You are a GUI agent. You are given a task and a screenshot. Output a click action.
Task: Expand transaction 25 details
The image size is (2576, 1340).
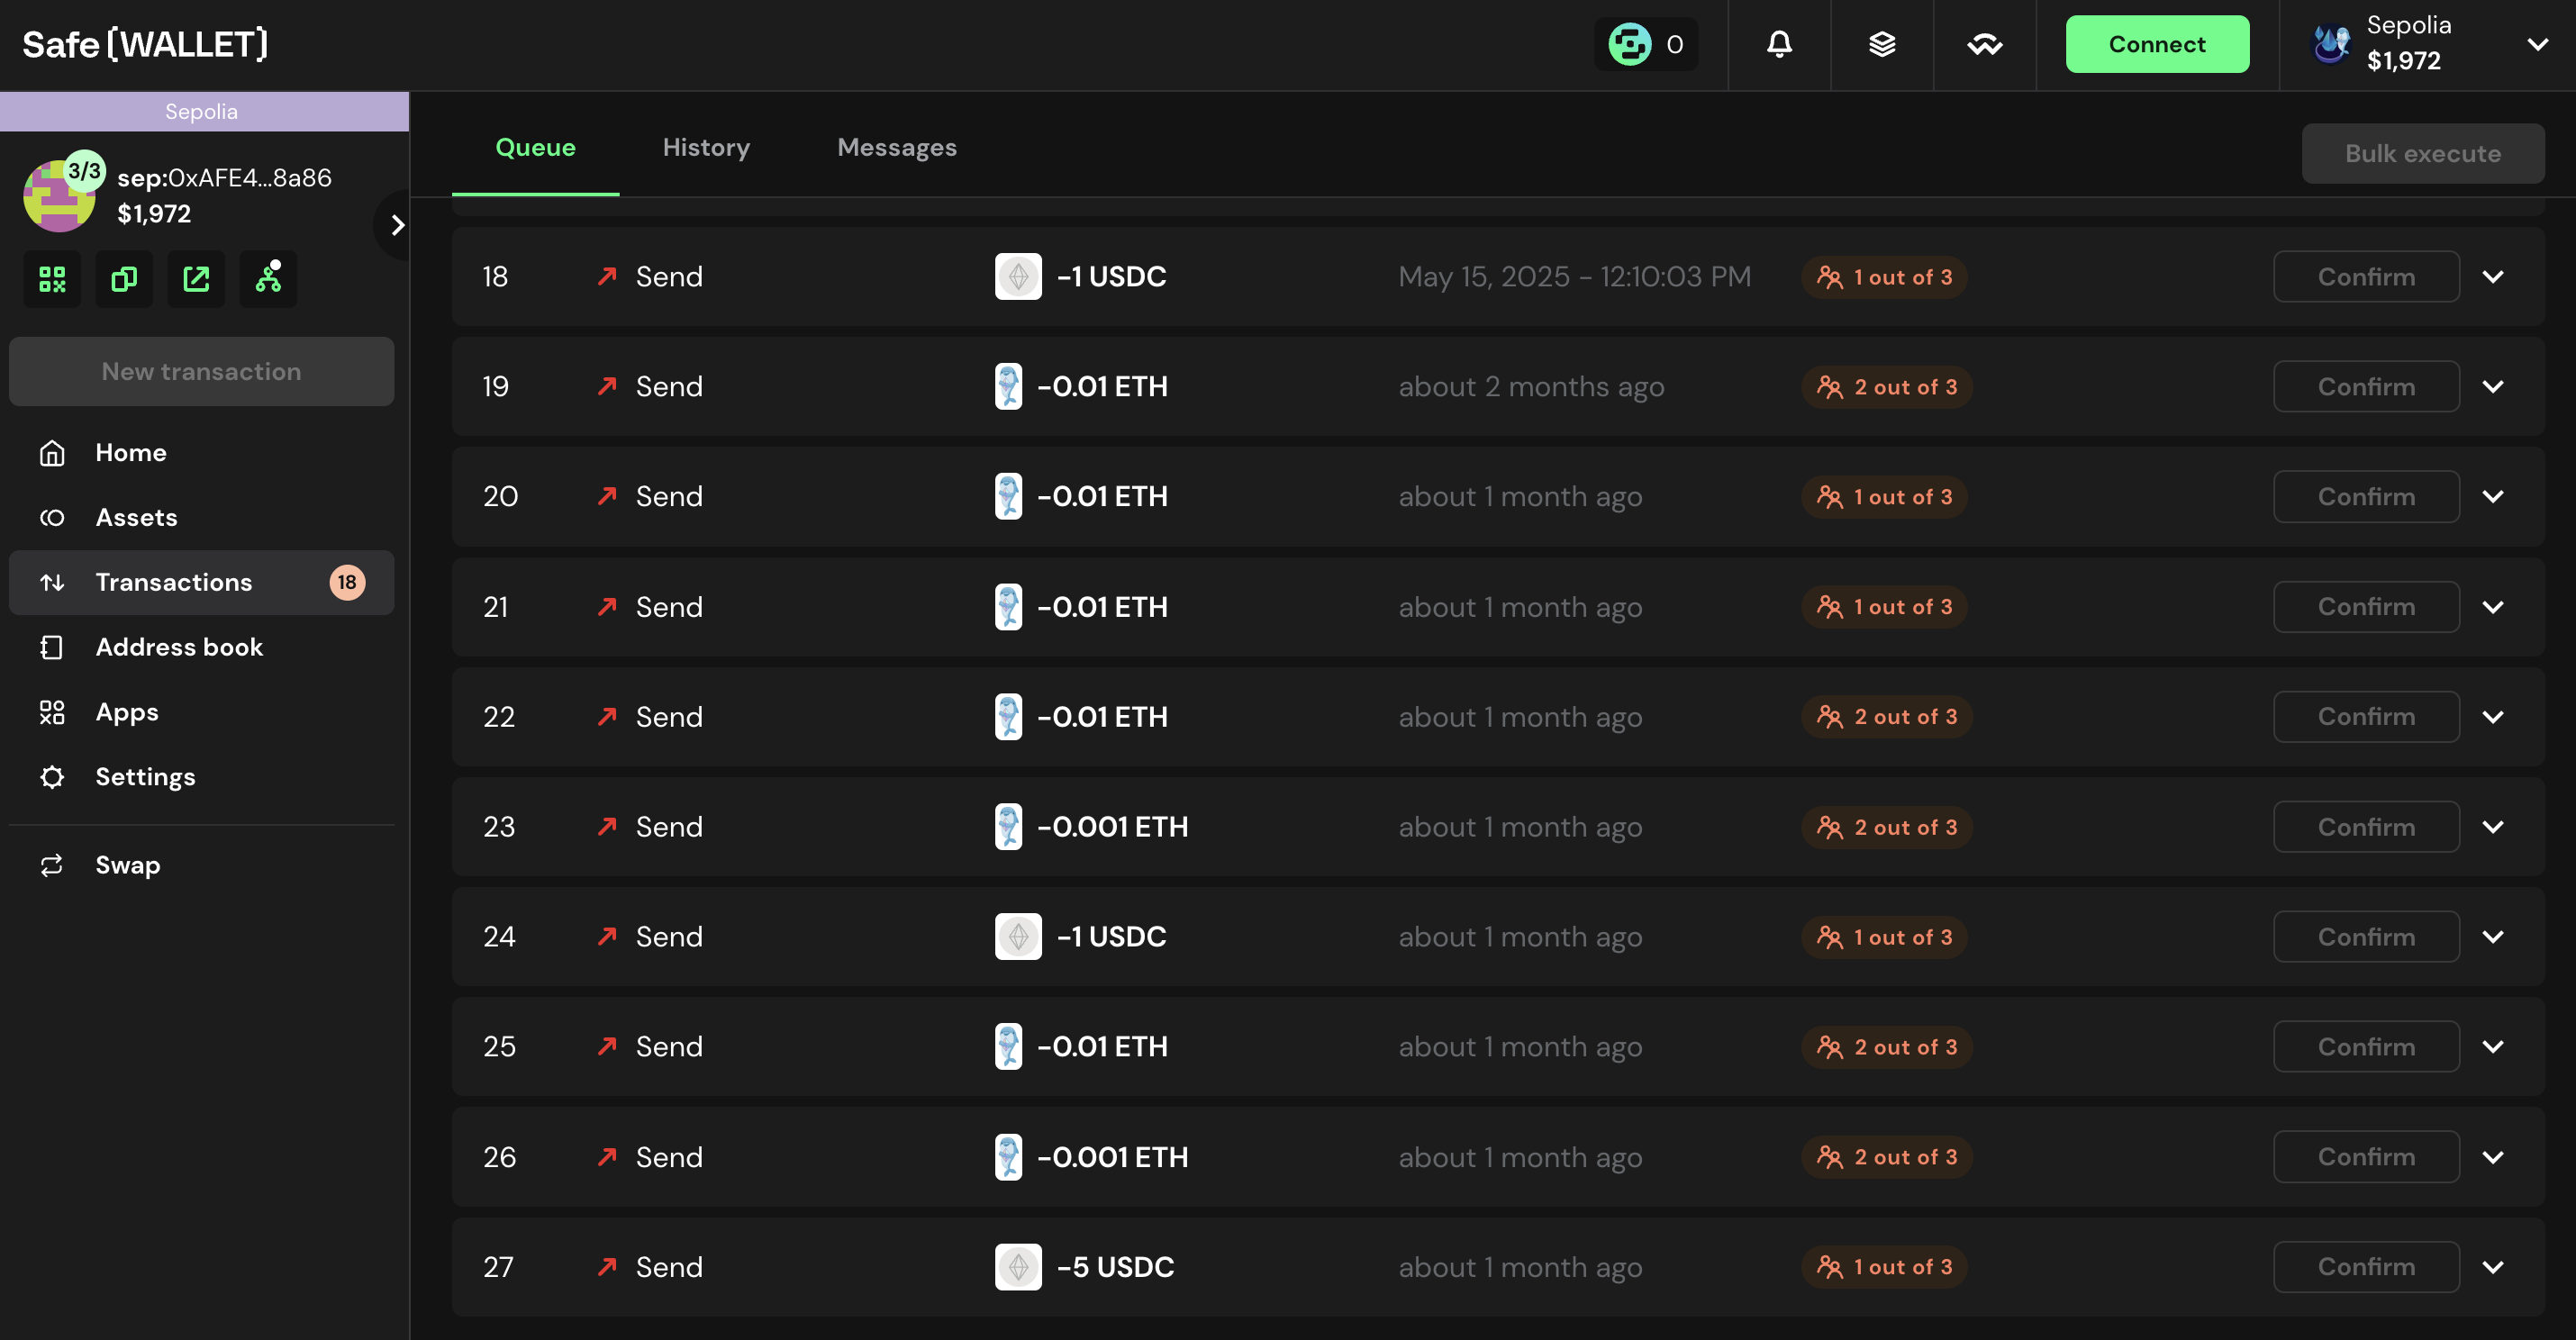[2493, 1047]
